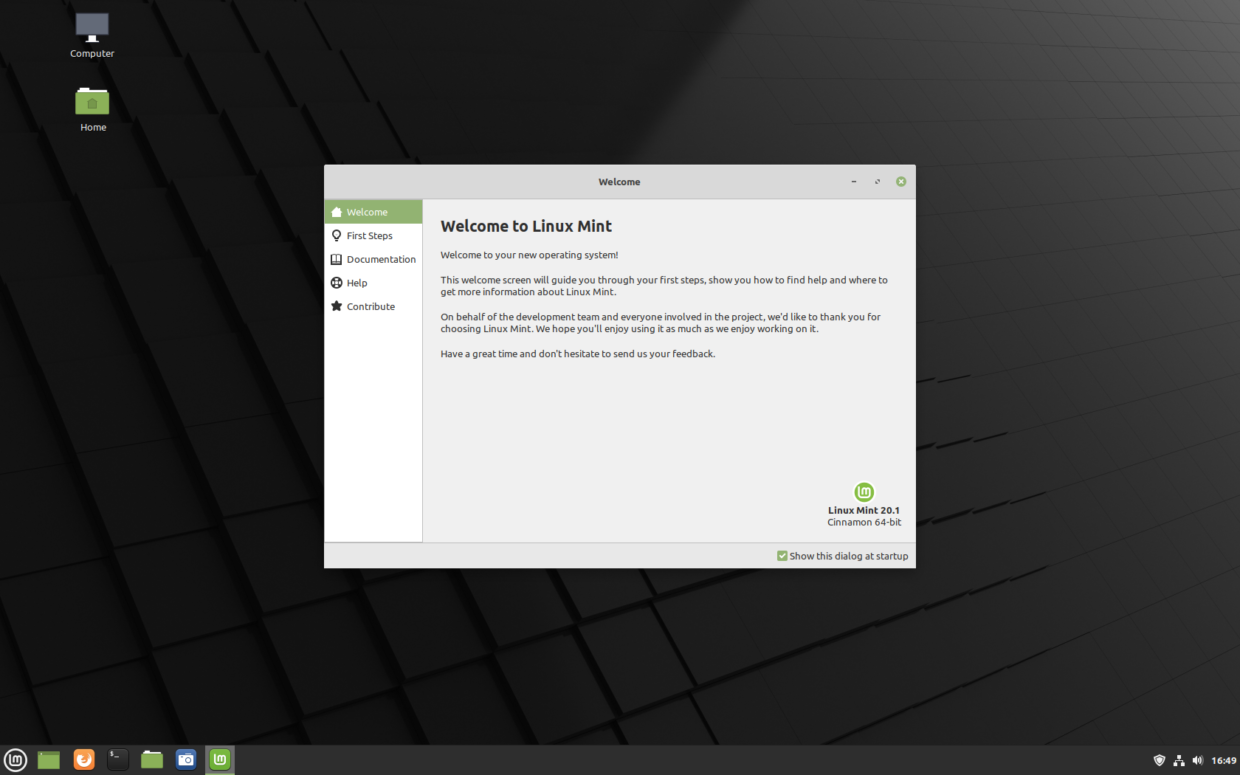The height and width of the screenshot is (775, 1240).
Task: Click the Linux Mint 20.1 version text
Action: click(x=864, y=510)
